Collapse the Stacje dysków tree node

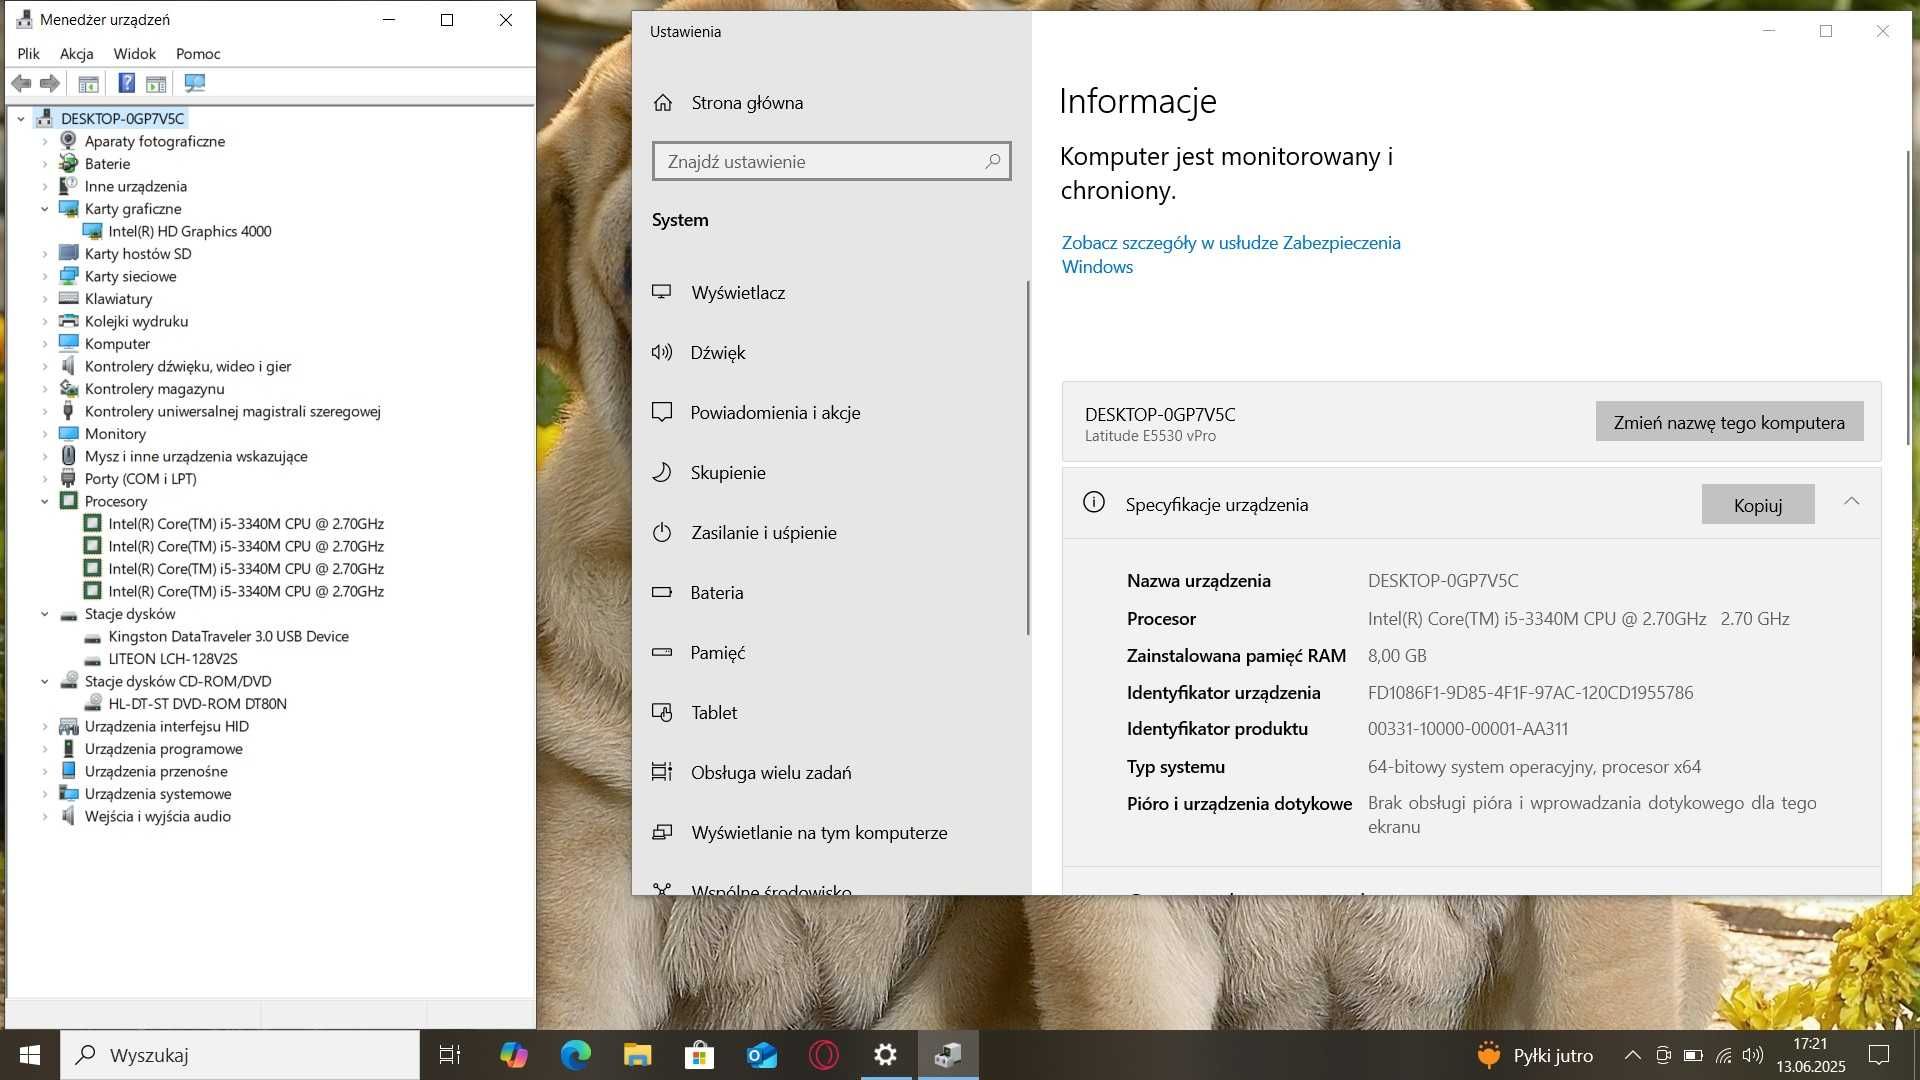tap(44, 614)
